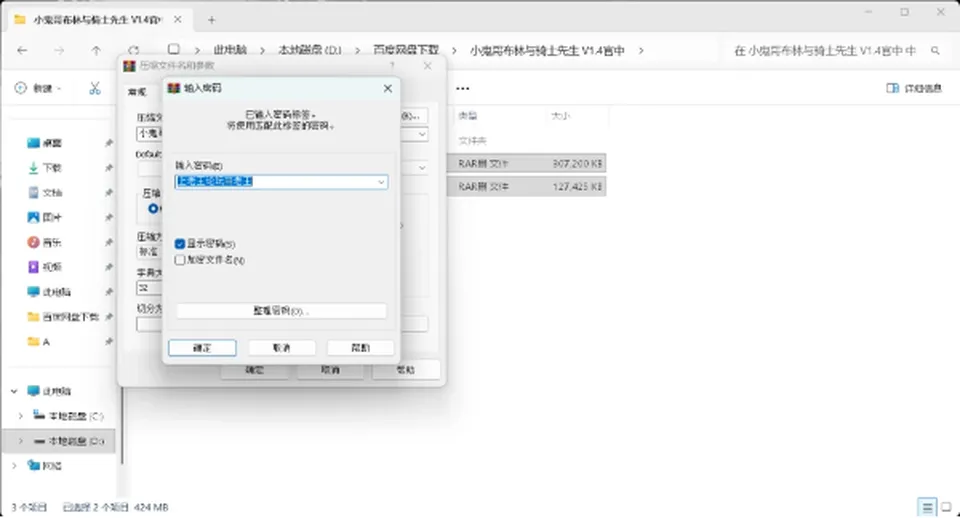Go up one folder level
The height and width of the screenshot is (518, 960).
(x=96, y=51)
